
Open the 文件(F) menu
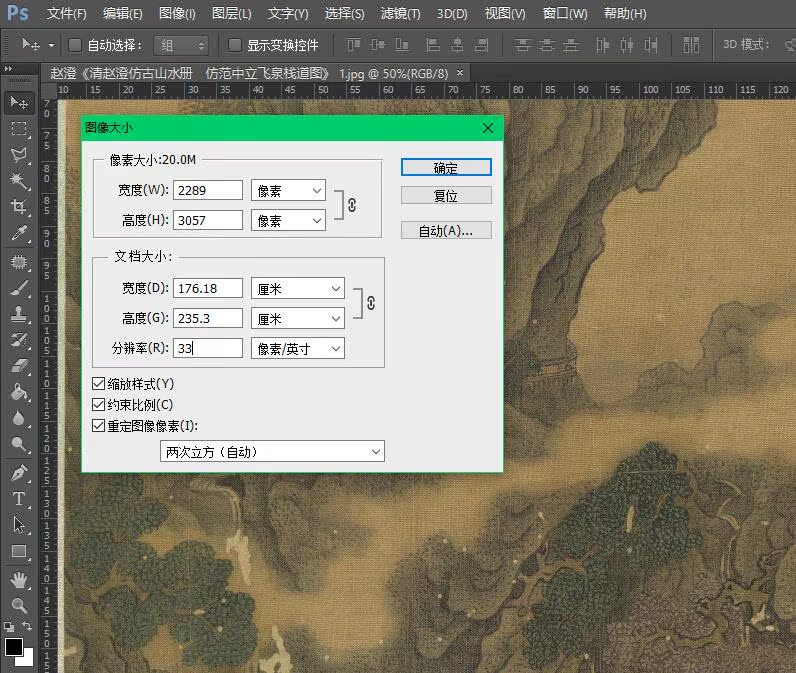click(67, 13)
